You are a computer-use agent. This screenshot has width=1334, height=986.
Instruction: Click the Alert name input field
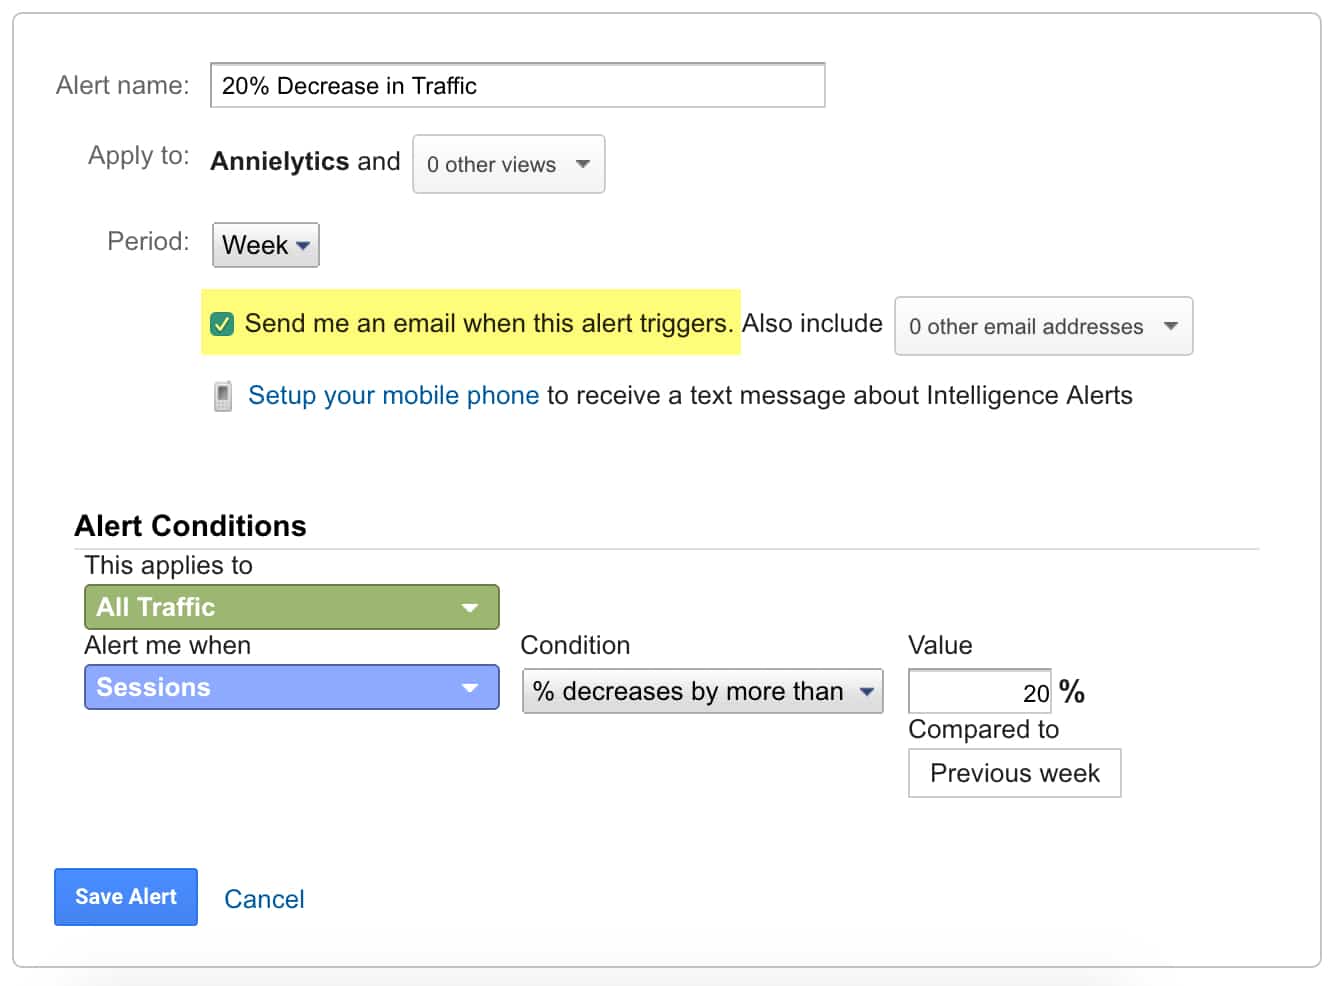coord(518,85)
